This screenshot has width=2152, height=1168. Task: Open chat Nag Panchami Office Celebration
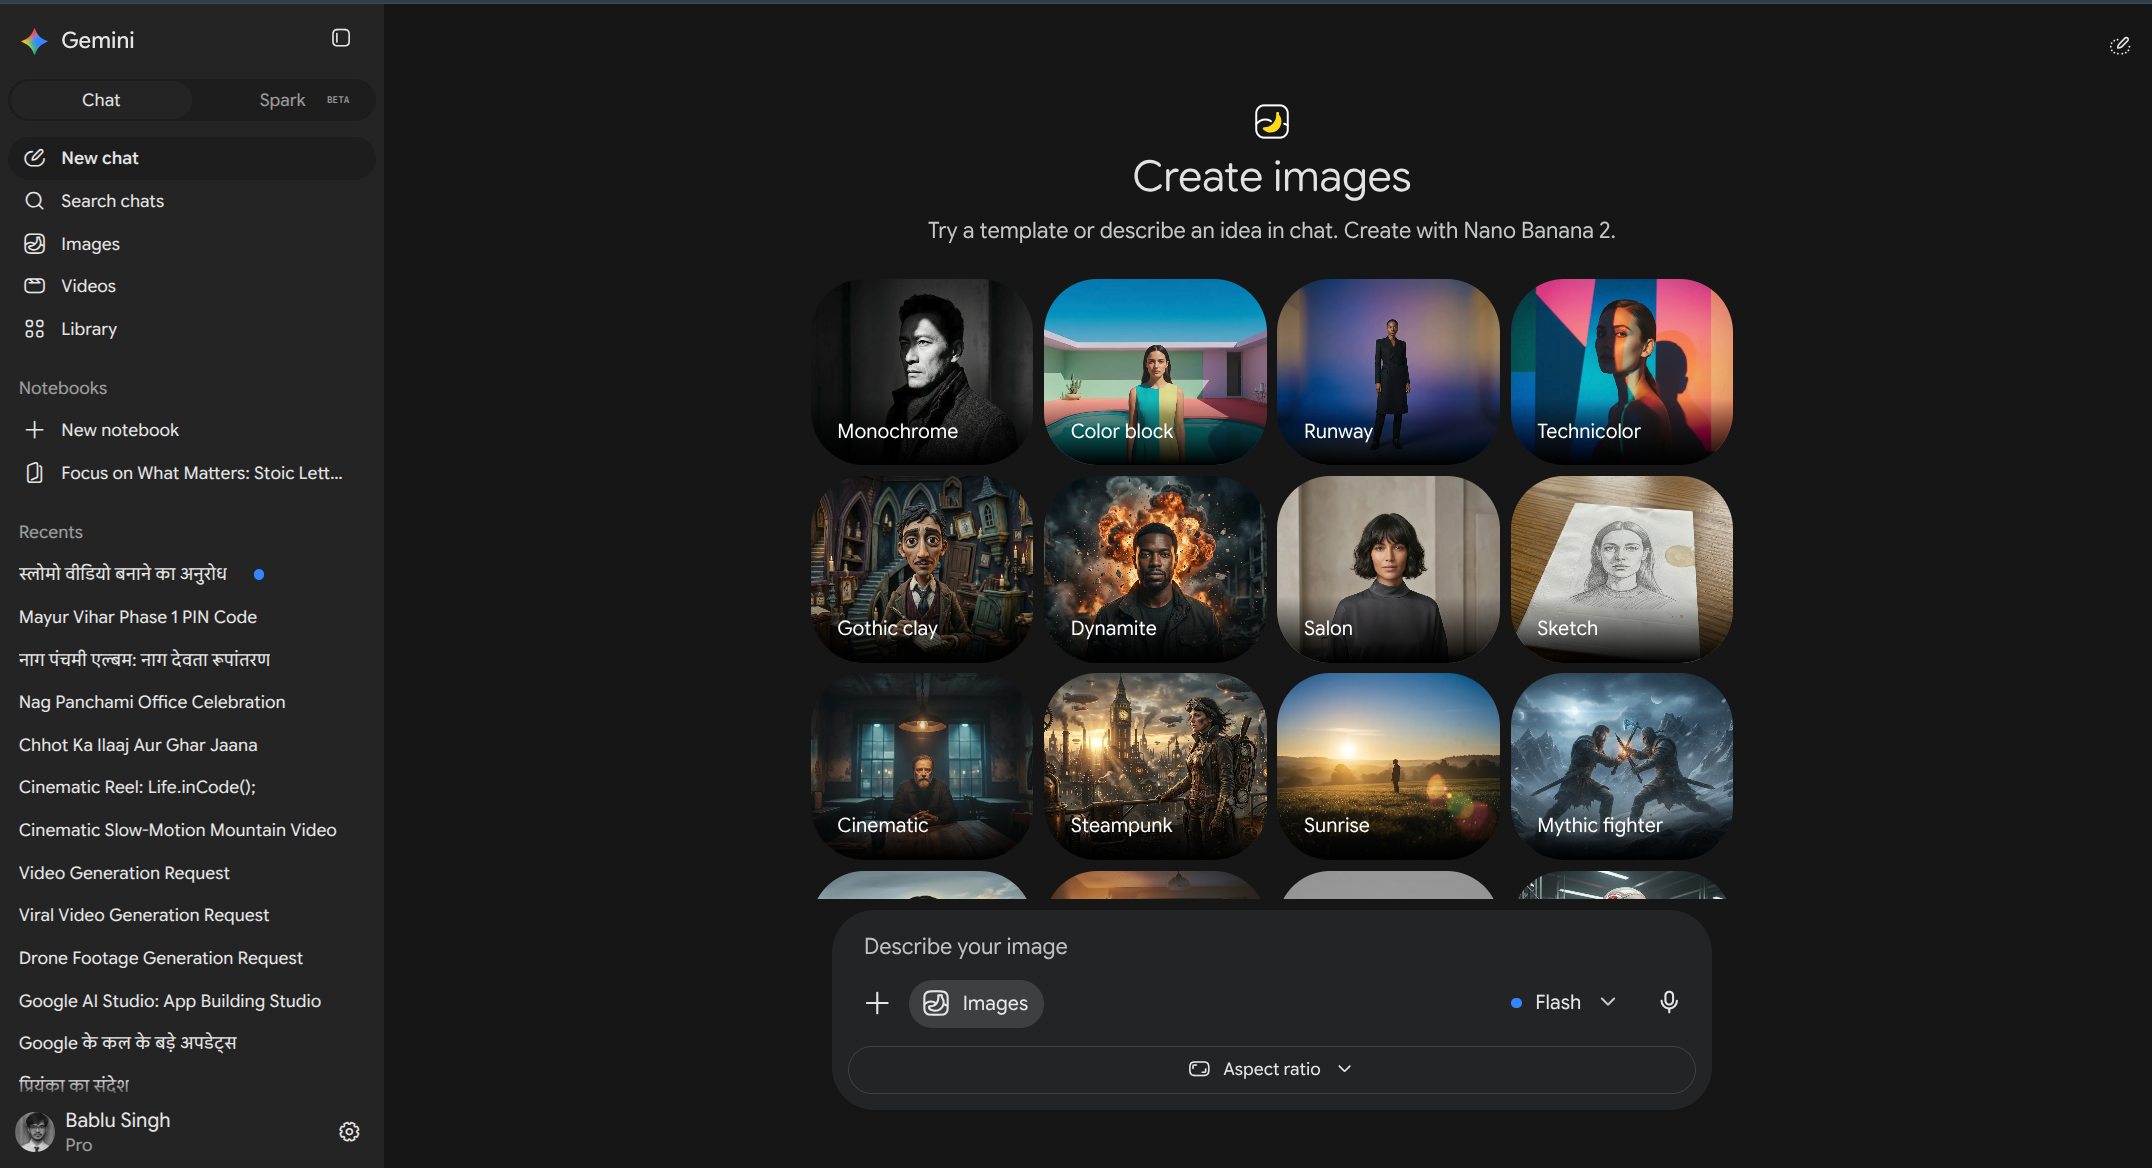pos(192,702)
